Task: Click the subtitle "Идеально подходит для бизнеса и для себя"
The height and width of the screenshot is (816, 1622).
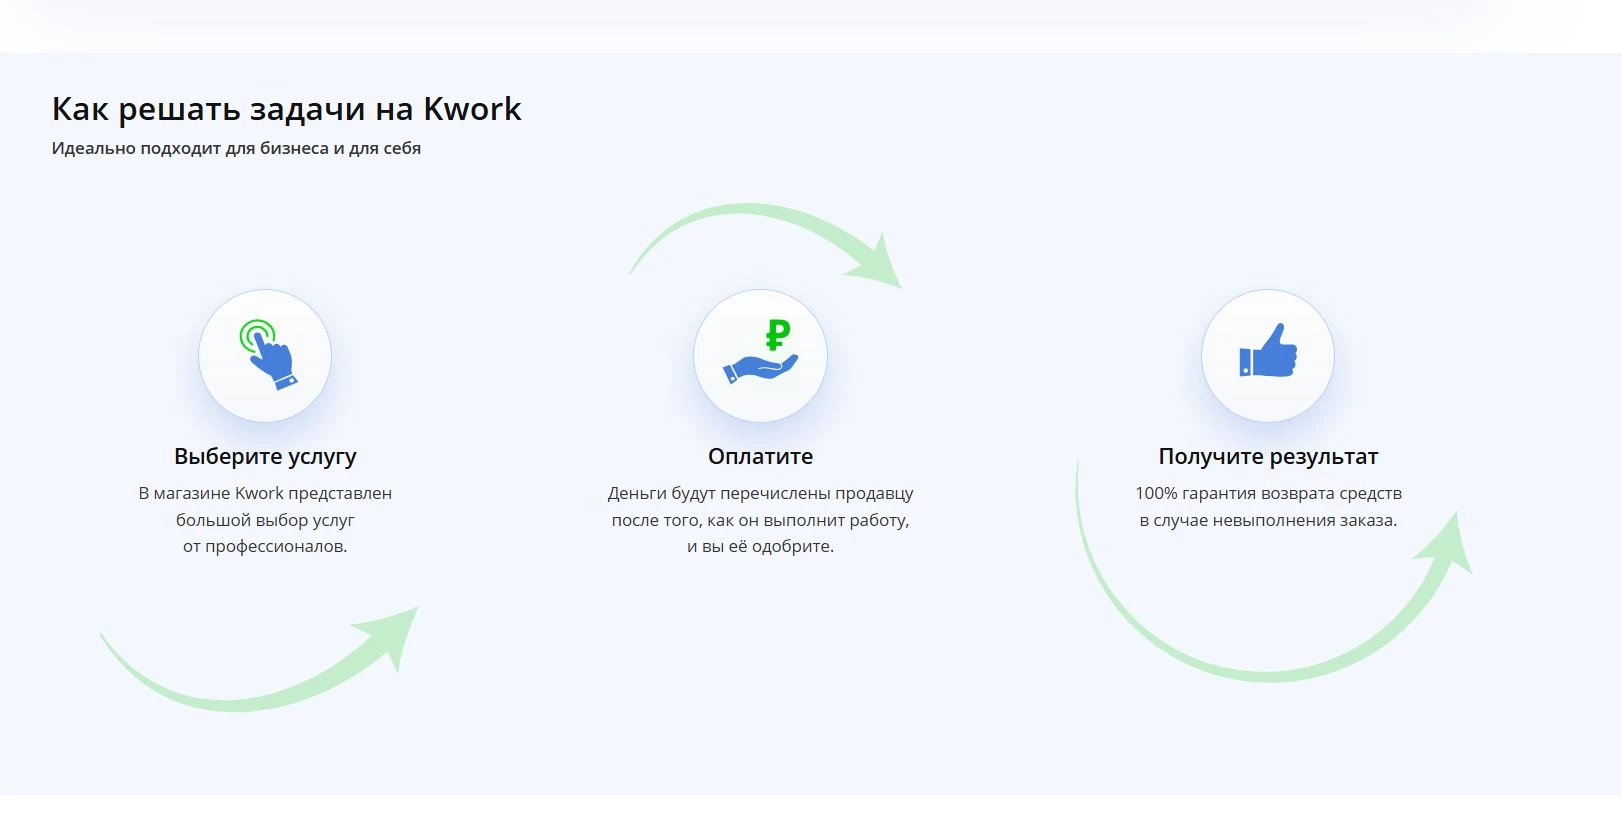Action: coord(236,148)
